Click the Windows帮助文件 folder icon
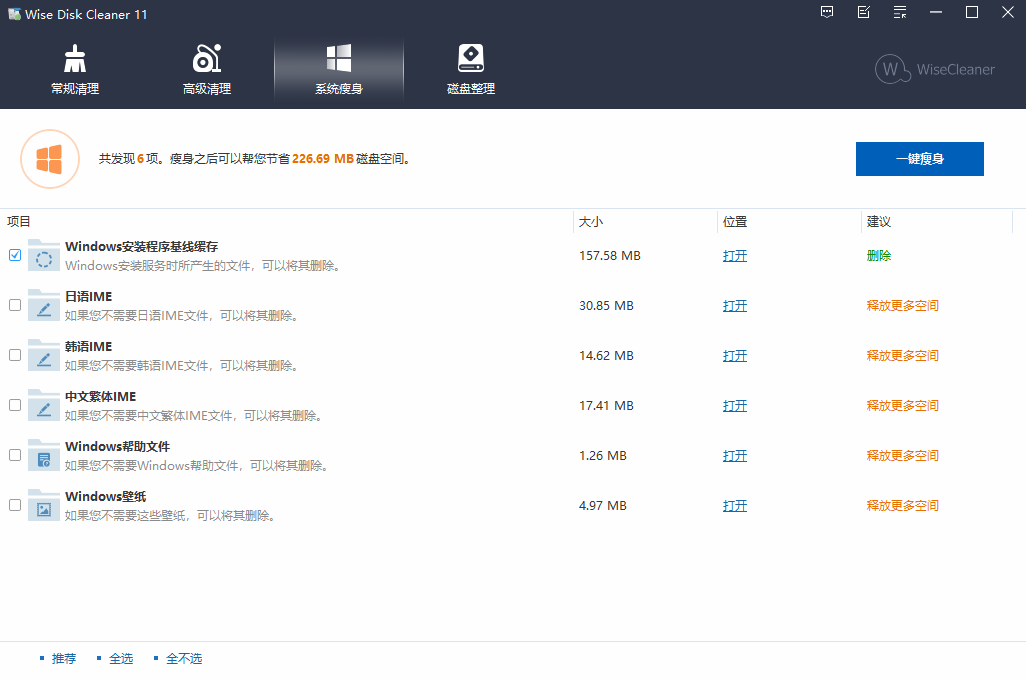Image resolution: width=1026 pixels, height=679 pixels. click(44, 456)
